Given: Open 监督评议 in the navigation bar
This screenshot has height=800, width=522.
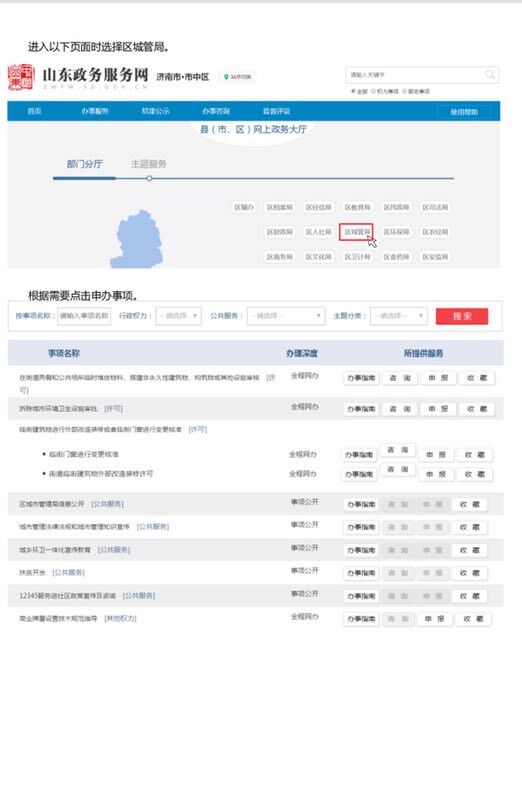Looking at the screenshot, I should (x=277, y=111).
